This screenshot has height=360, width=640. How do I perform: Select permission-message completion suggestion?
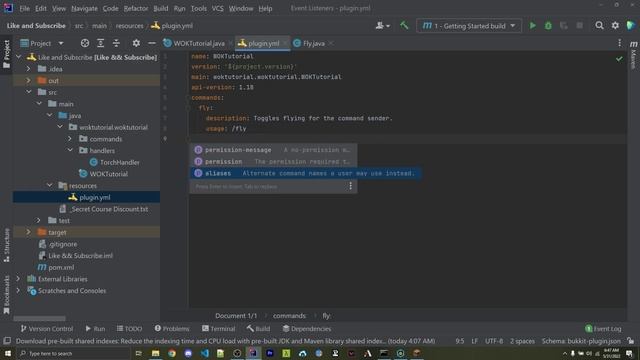tap(273, 150)
